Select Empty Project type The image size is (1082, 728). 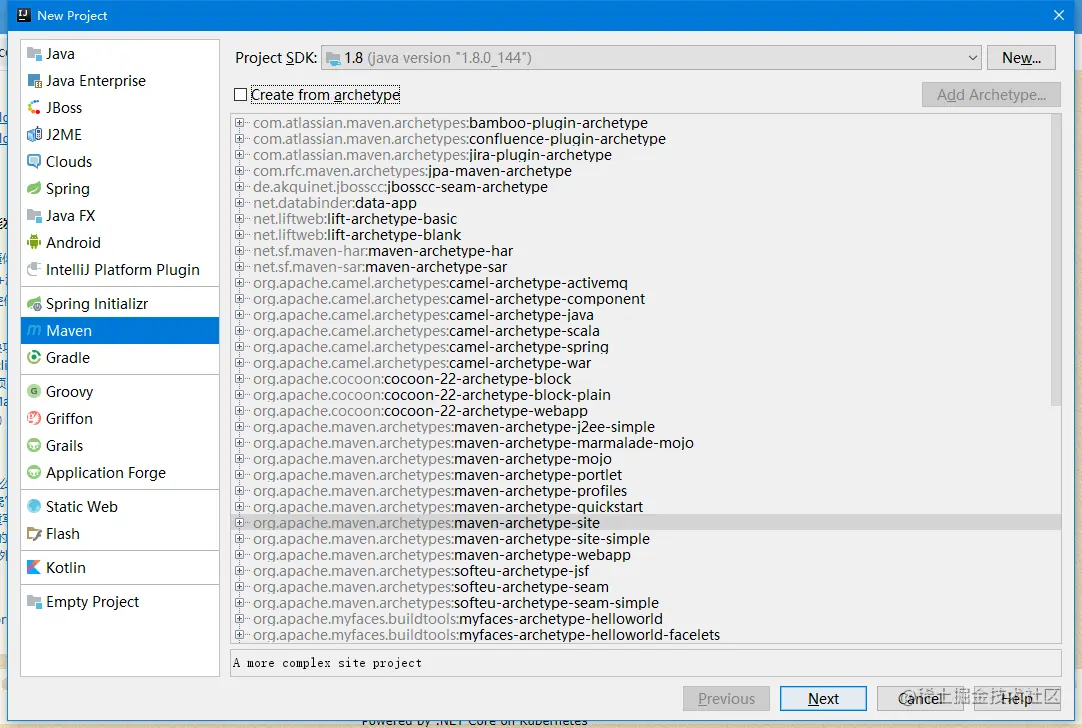(120, 602)
